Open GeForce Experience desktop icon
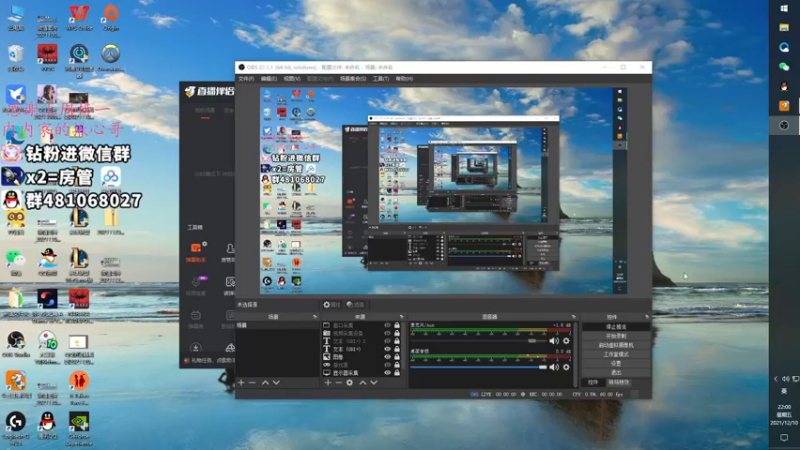This screenshot has width=800, height=450. (79, 428)
